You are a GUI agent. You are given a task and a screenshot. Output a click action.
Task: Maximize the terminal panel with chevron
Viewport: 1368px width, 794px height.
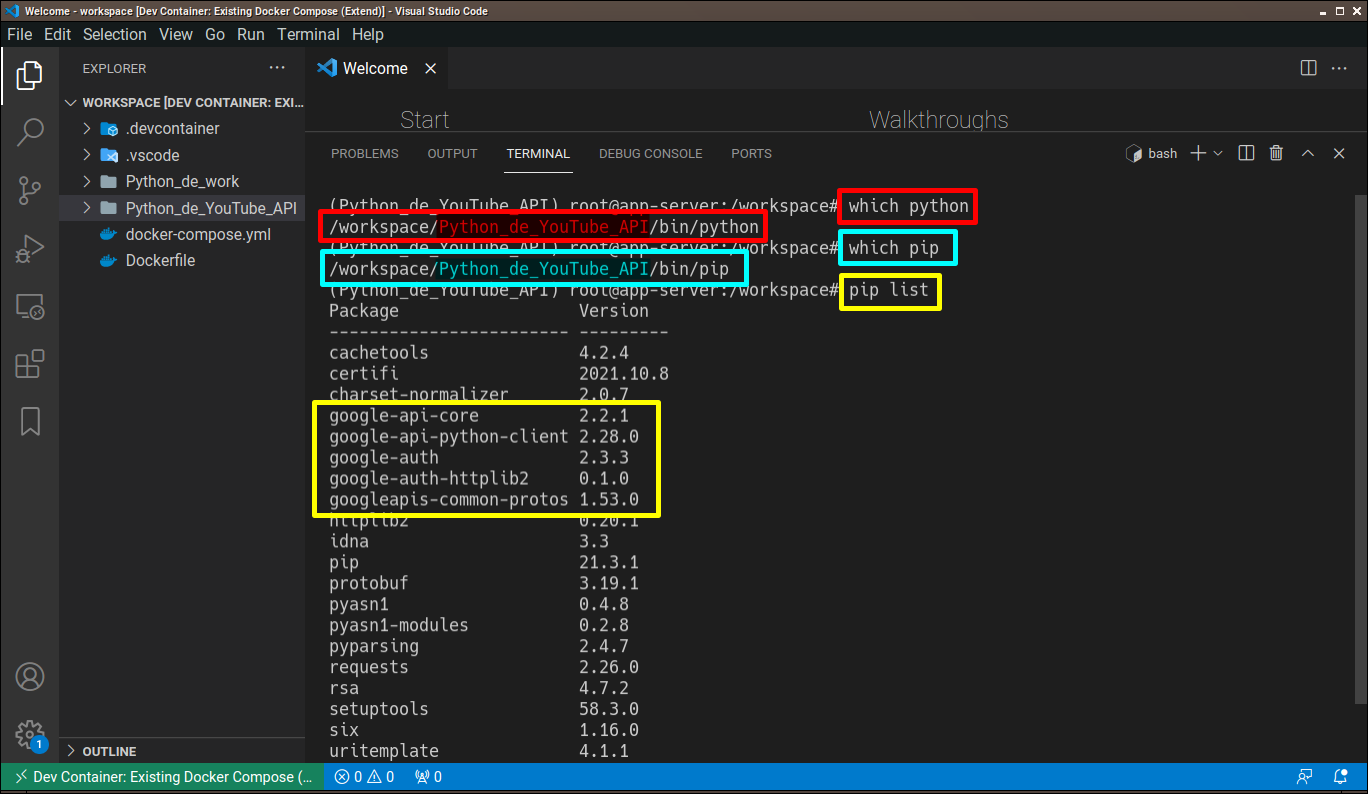(1308, 153)
